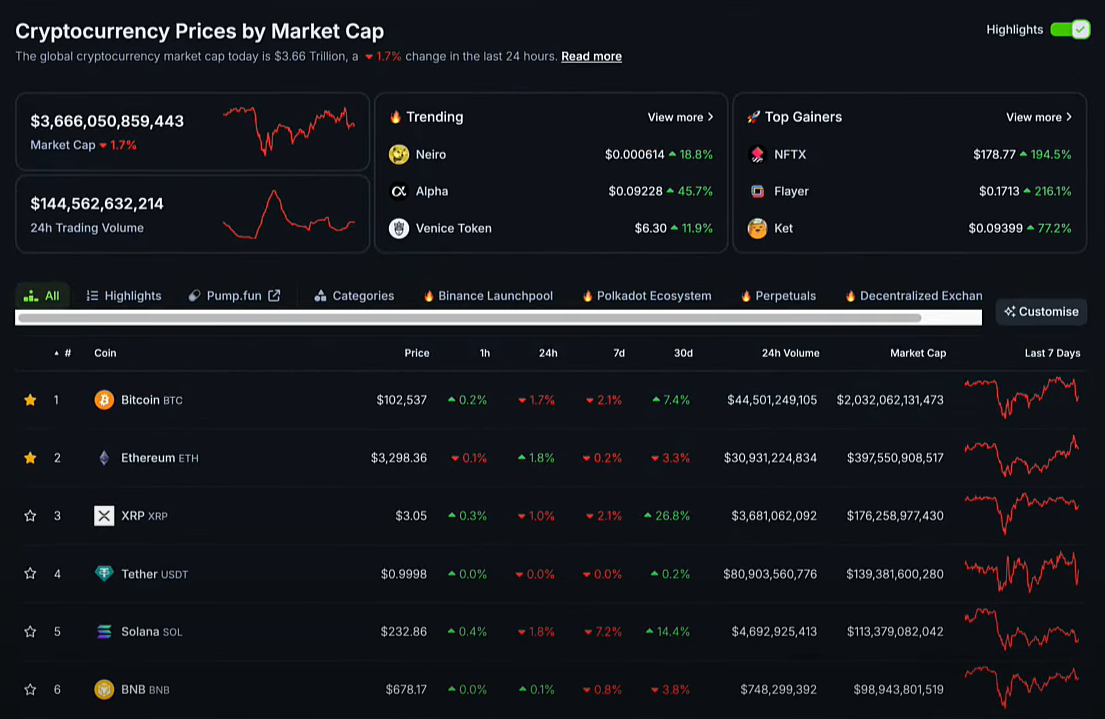This screenshot has width=1105, height=719.
Task: Expand Top Gainers via View more
Action: 1038,117
